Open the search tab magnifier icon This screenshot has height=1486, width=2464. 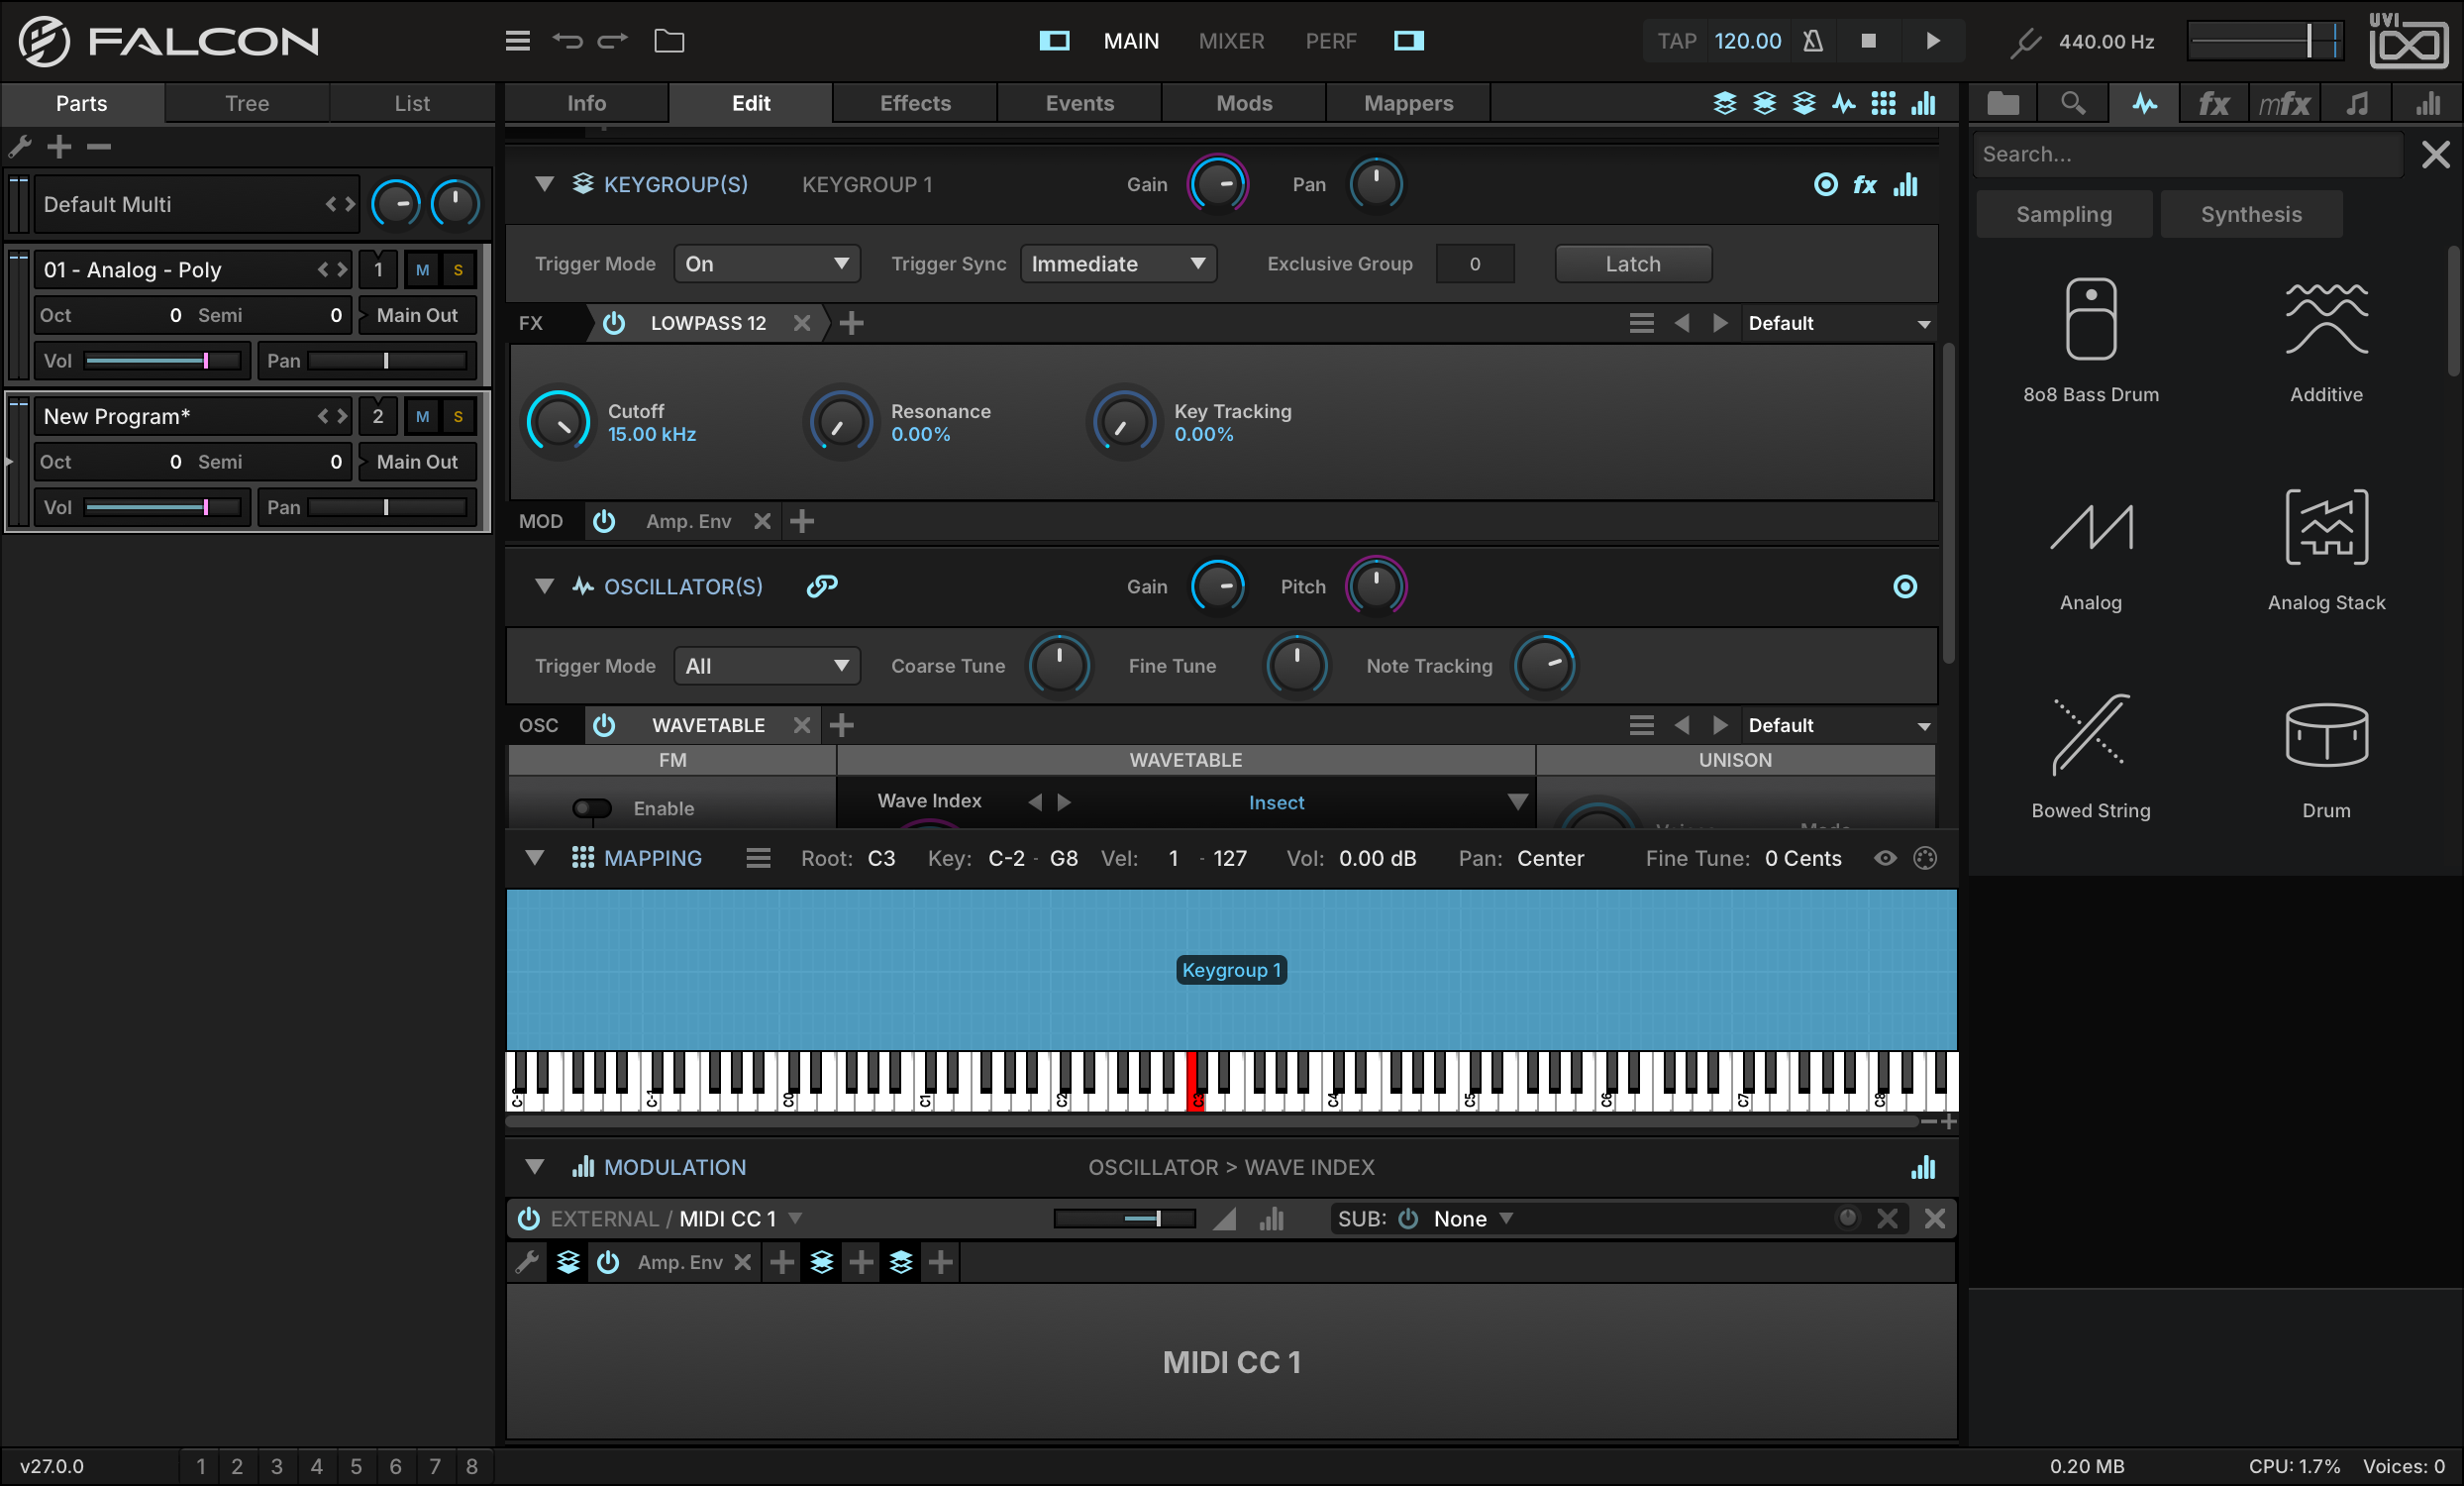coord(2073,103)
